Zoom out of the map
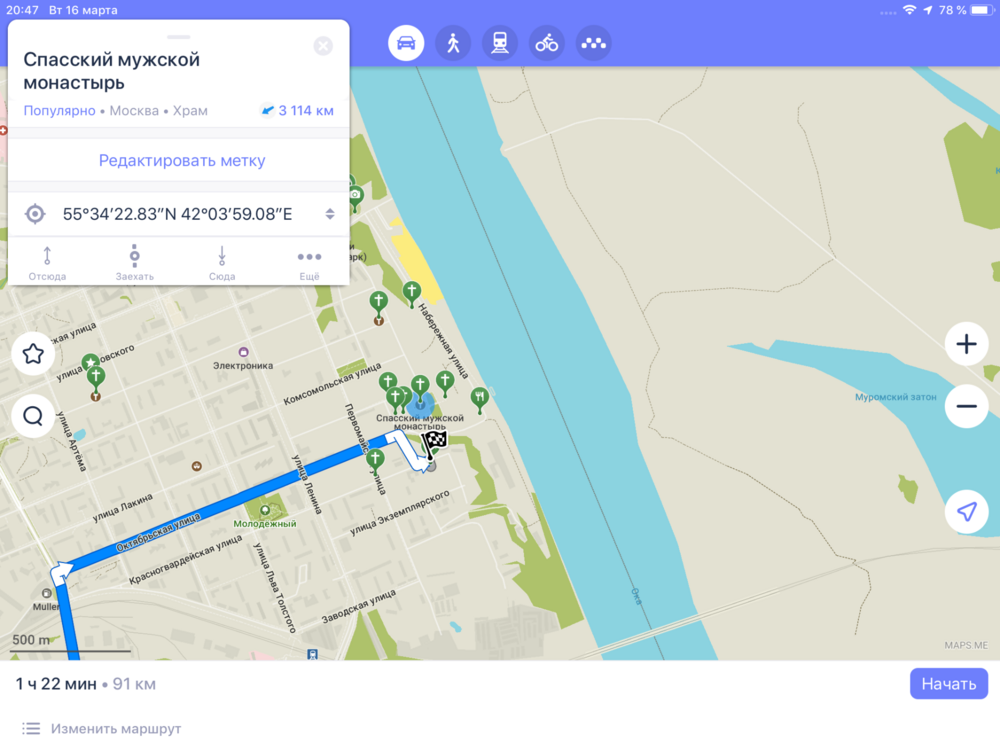 (966, 406)
